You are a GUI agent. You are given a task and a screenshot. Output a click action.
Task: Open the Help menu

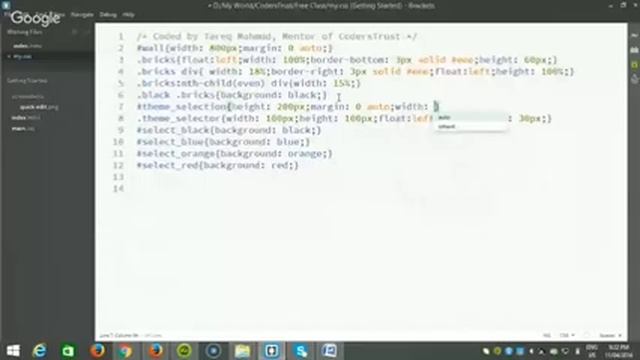point(128,15)
